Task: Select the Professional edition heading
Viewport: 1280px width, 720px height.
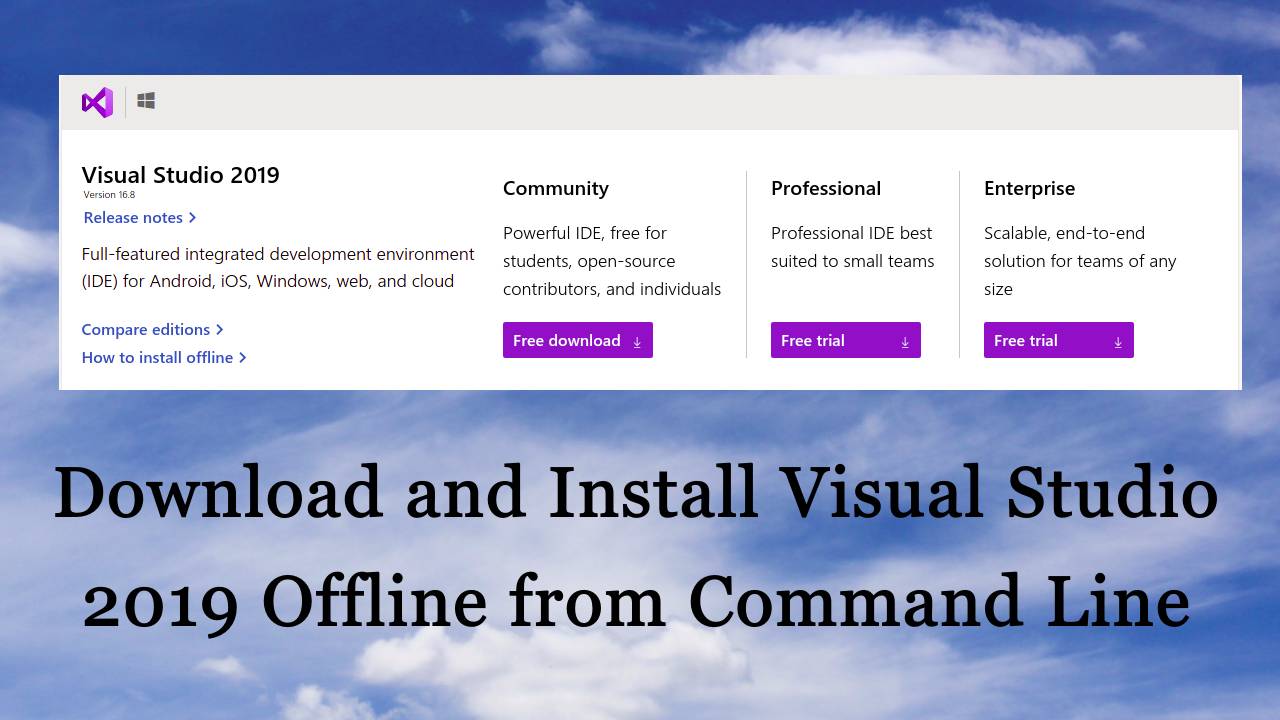Action: 826,188
